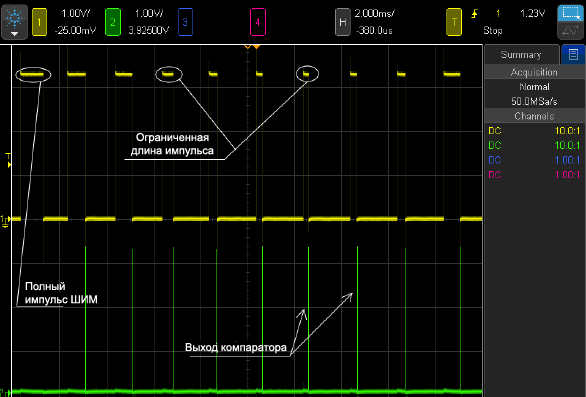Image resolution: width=586 pixels, height=397 pixels.
Task: Click channel 1 ground reference marker on left edge
Action: tap(5, 221)
